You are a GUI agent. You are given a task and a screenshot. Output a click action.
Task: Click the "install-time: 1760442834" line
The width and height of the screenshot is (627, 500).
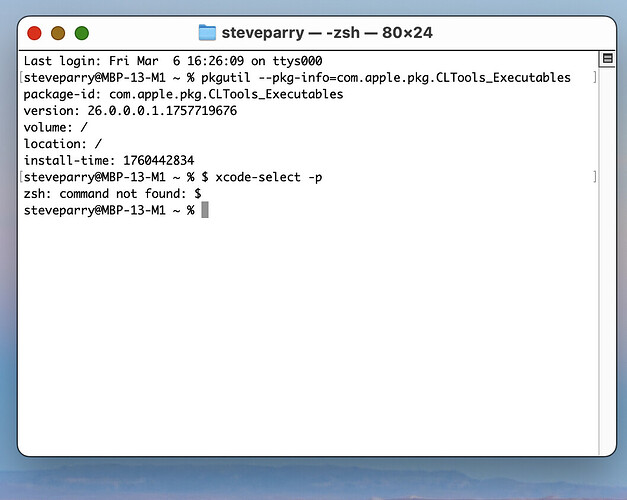point(109,160)
